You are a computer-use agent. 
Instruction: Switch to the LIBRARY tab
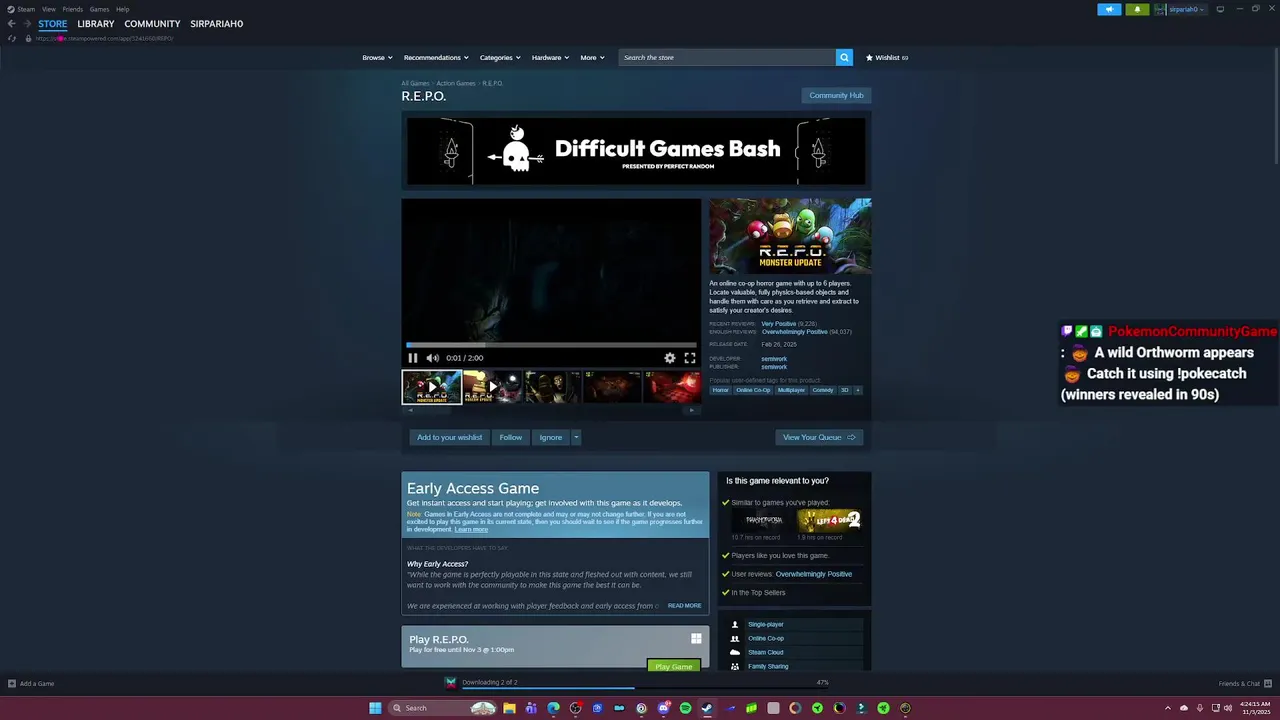(x=96, y=23)
